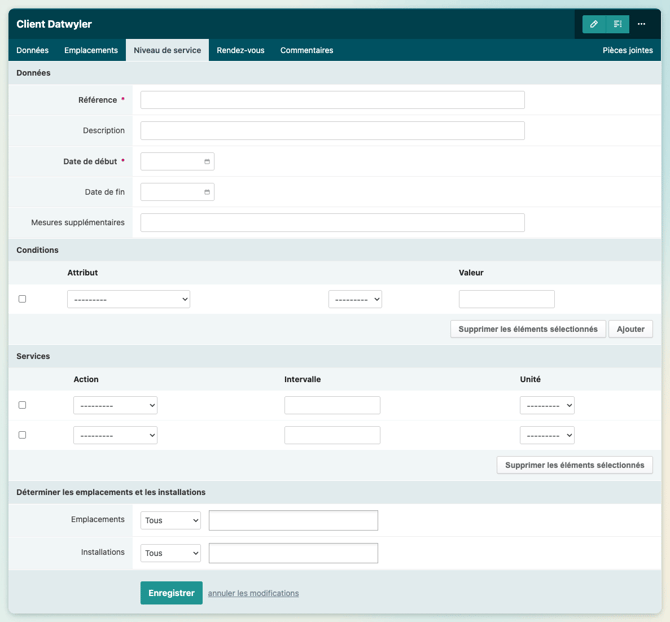The height and width of the screenshot is (622, 670).
Task: Click the Installations text field
Action: coord(293,553)
